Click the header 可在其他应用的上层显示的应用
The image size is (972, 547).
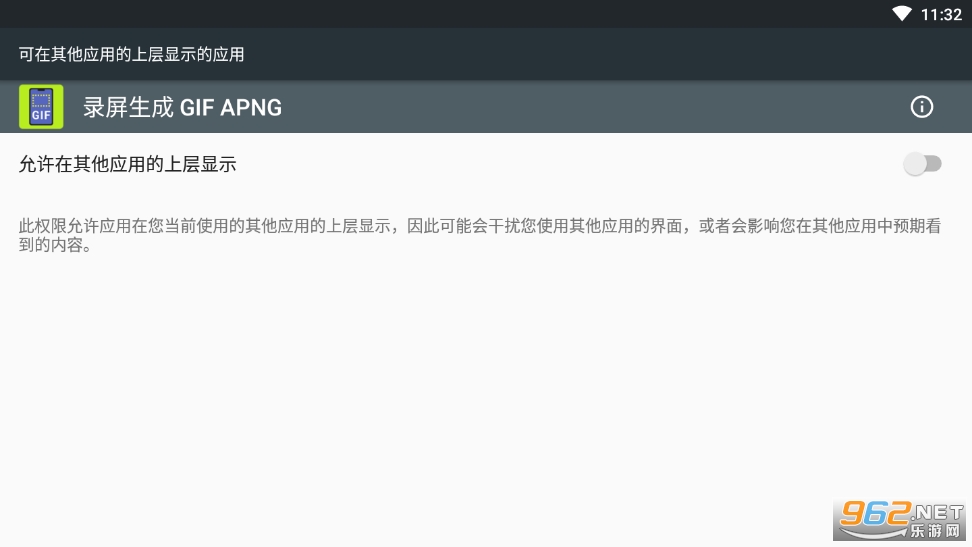(x=131, y=55)
